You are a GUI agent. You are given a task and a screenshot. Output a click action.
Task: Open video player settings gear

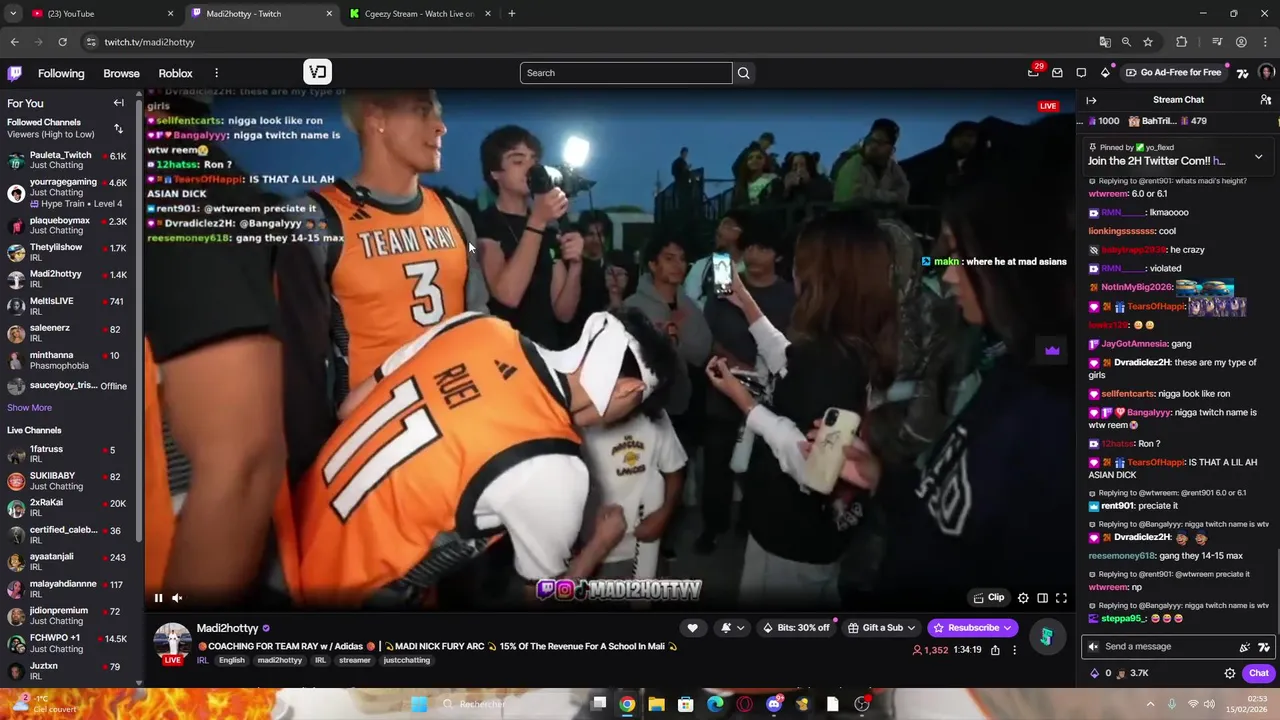(x=1023, y=598)
